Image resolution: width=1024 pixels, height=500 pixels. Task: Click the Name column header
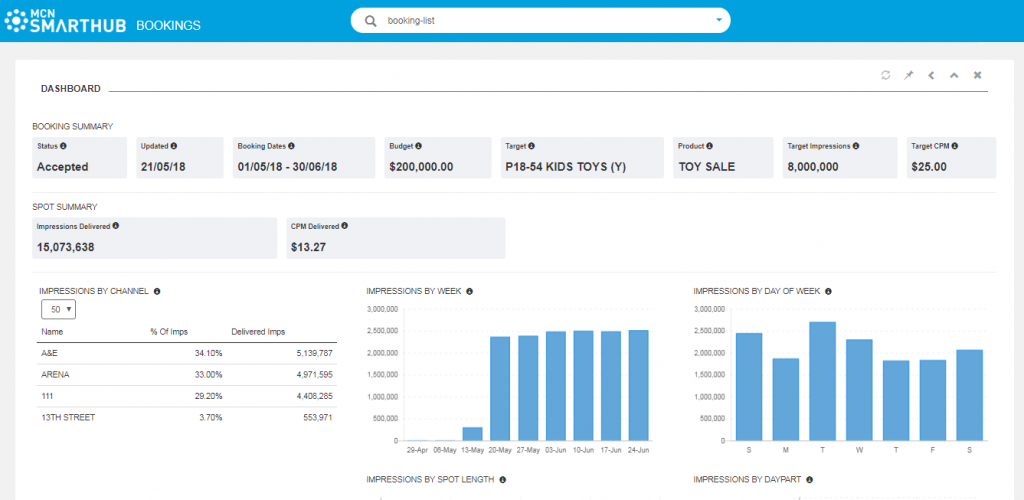click(52, 332)
